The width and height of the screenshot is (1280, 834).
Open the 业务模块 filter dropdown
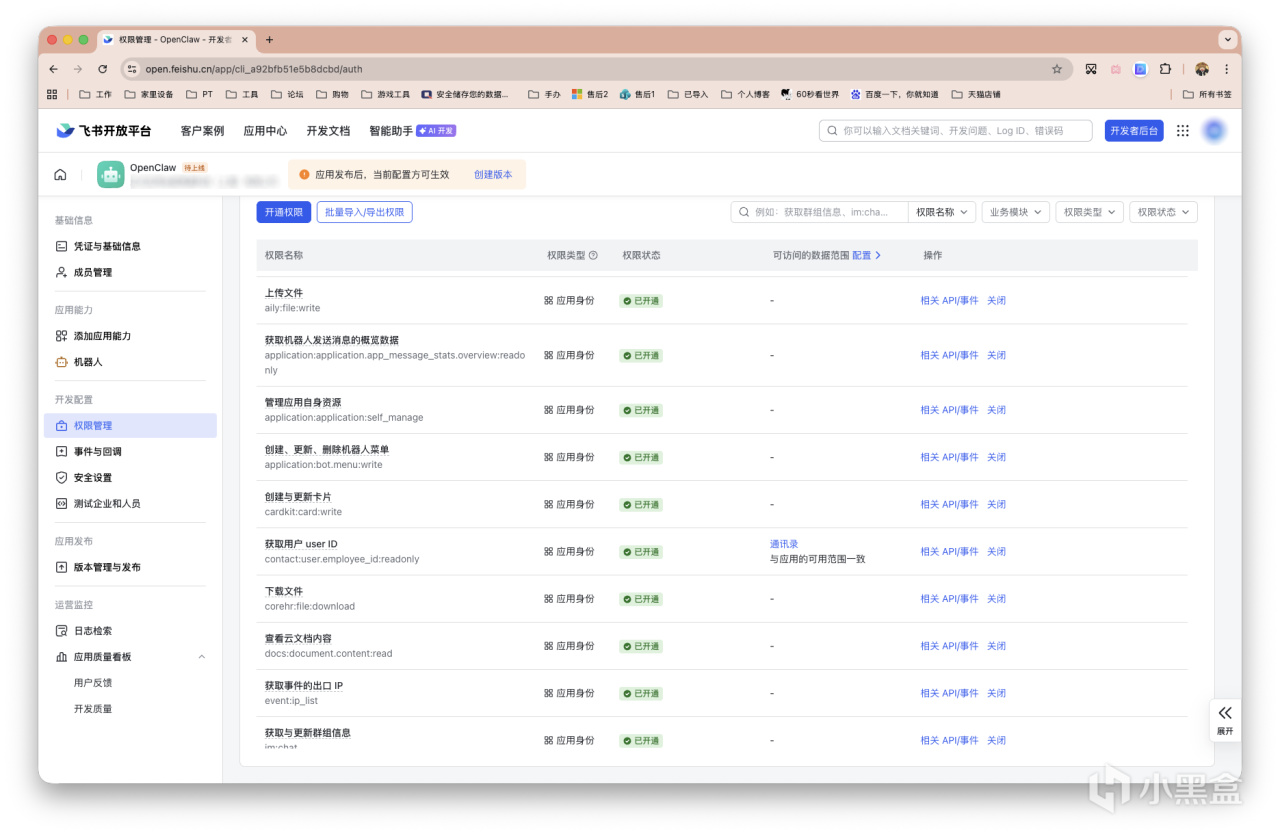[x=1015, y=212]
